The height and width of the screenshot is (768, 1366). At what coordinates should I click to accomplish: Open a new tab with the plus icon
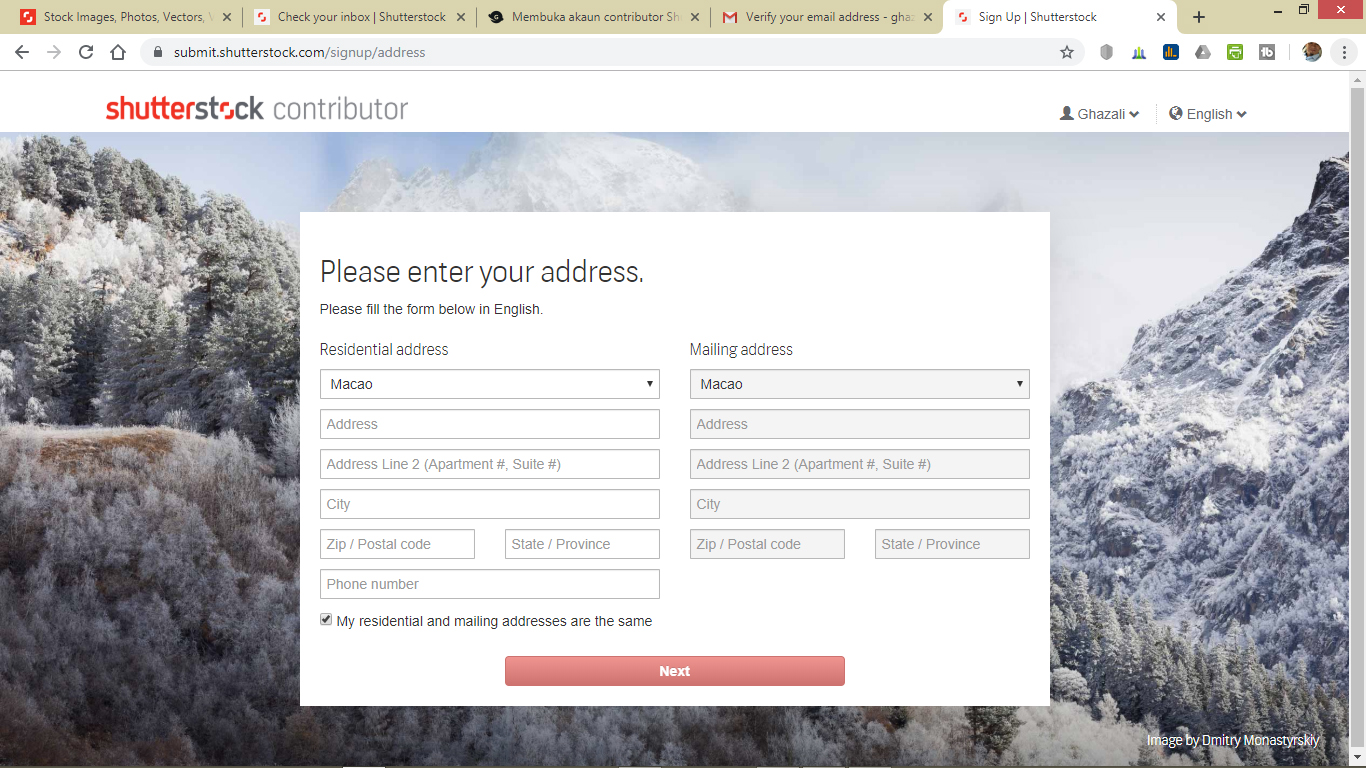[1199, 17]
